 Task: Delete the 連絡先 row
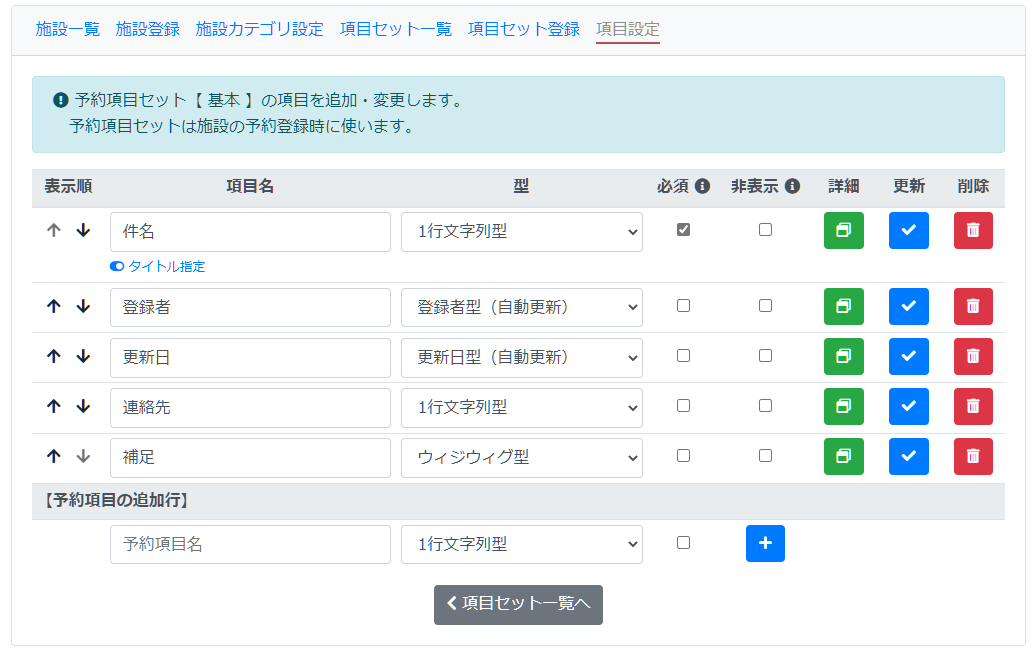(x=973, y=406)
